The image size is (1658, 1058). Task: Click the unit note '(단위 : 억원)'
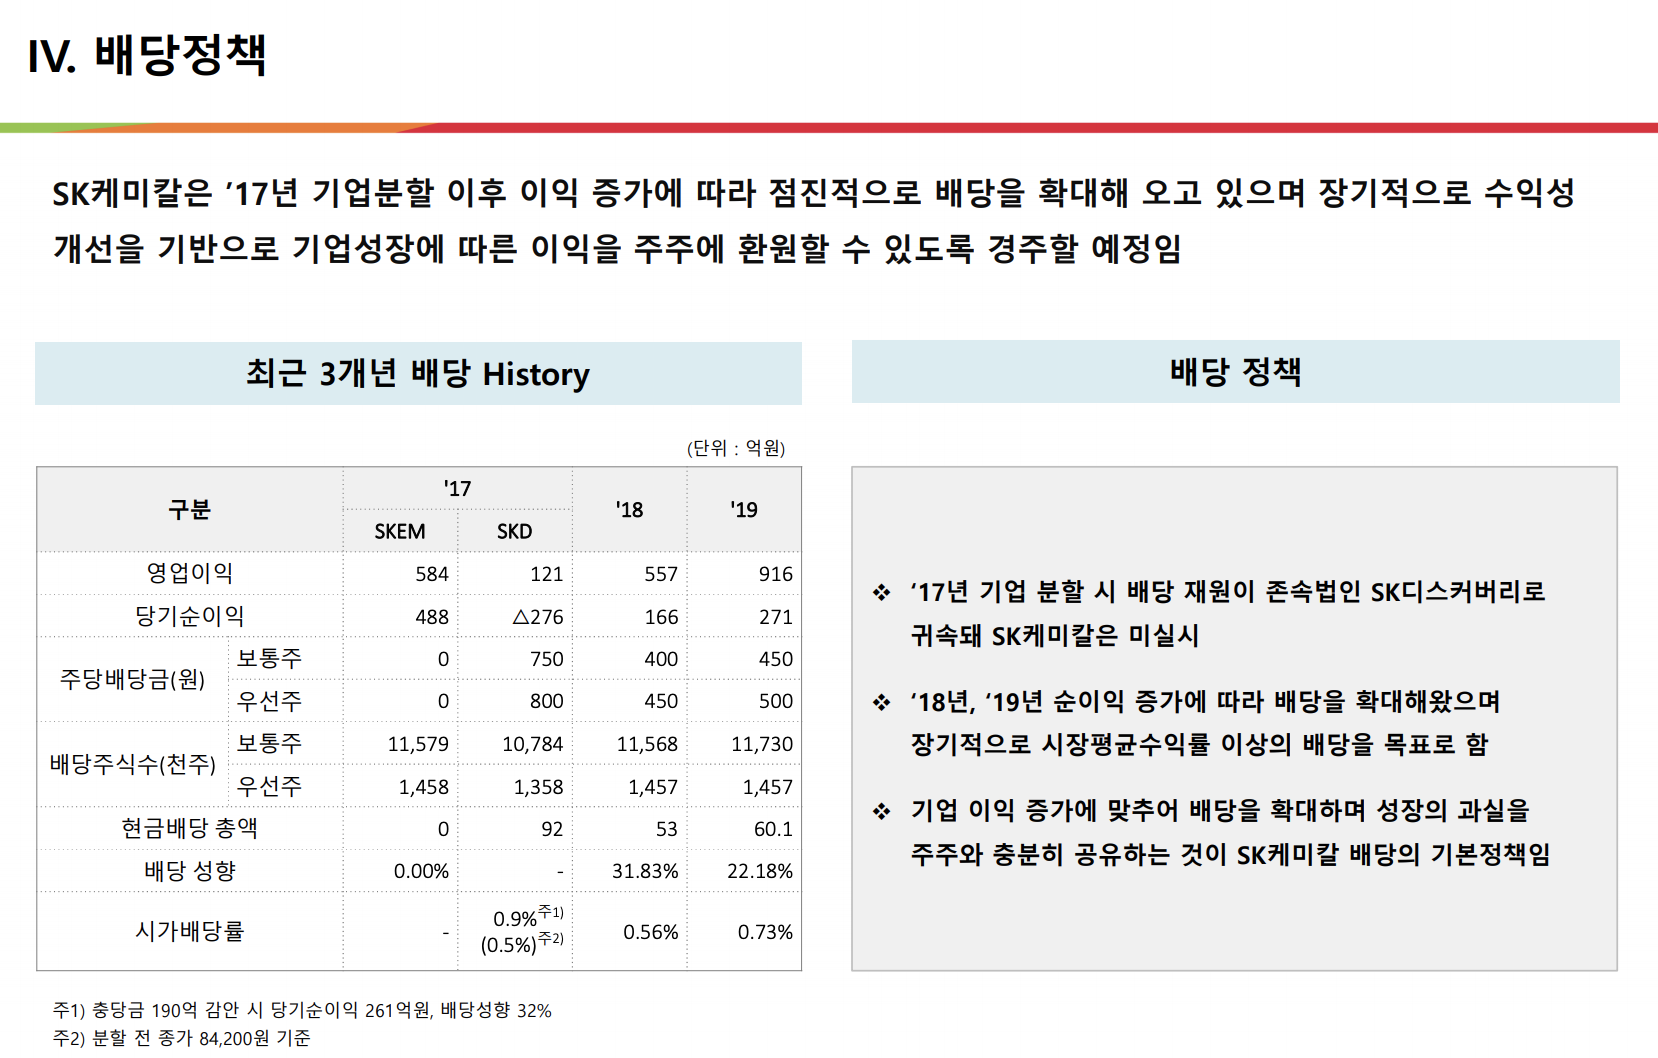coord(736,448)
